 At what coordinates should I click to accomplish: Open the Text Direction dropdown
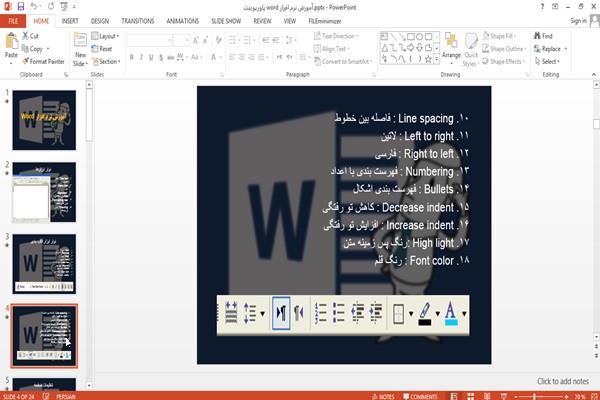click(x=336, y=36)
